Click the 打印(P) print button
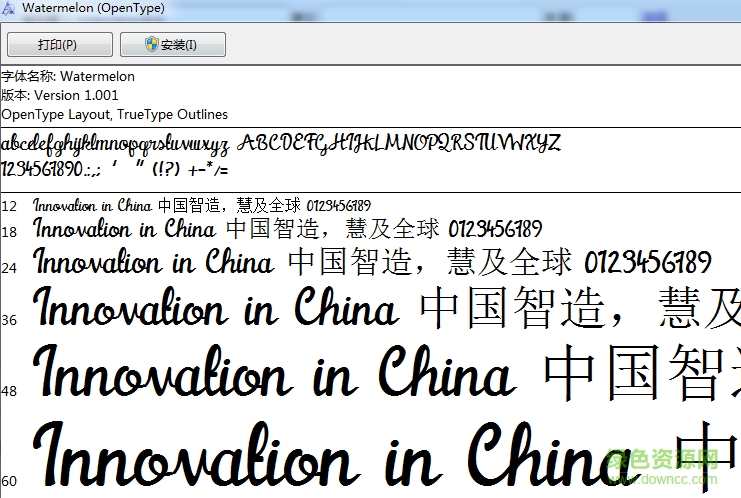Viewport: 741px width, 498px height. click(x=60, y=44)
